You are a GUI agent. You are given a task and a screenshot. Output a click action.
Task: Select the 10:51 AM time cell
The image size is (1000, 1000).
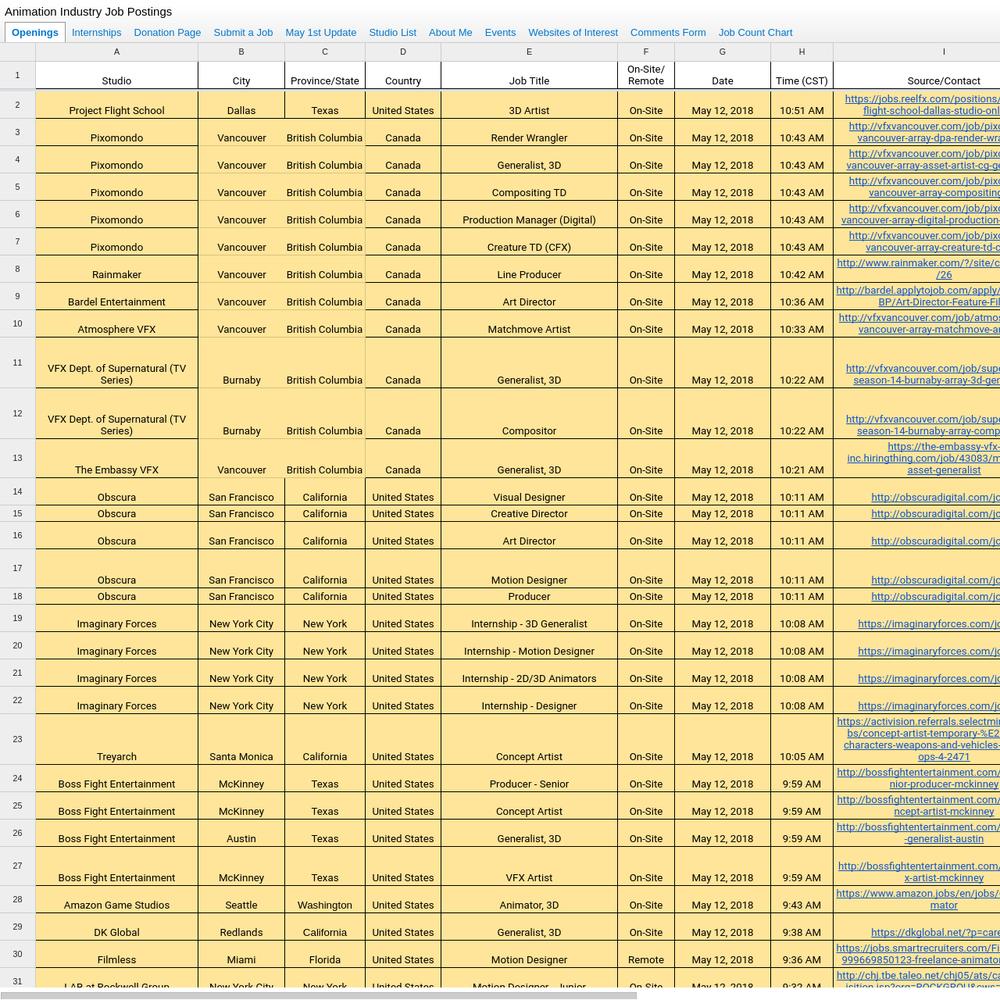coord(802,105)
